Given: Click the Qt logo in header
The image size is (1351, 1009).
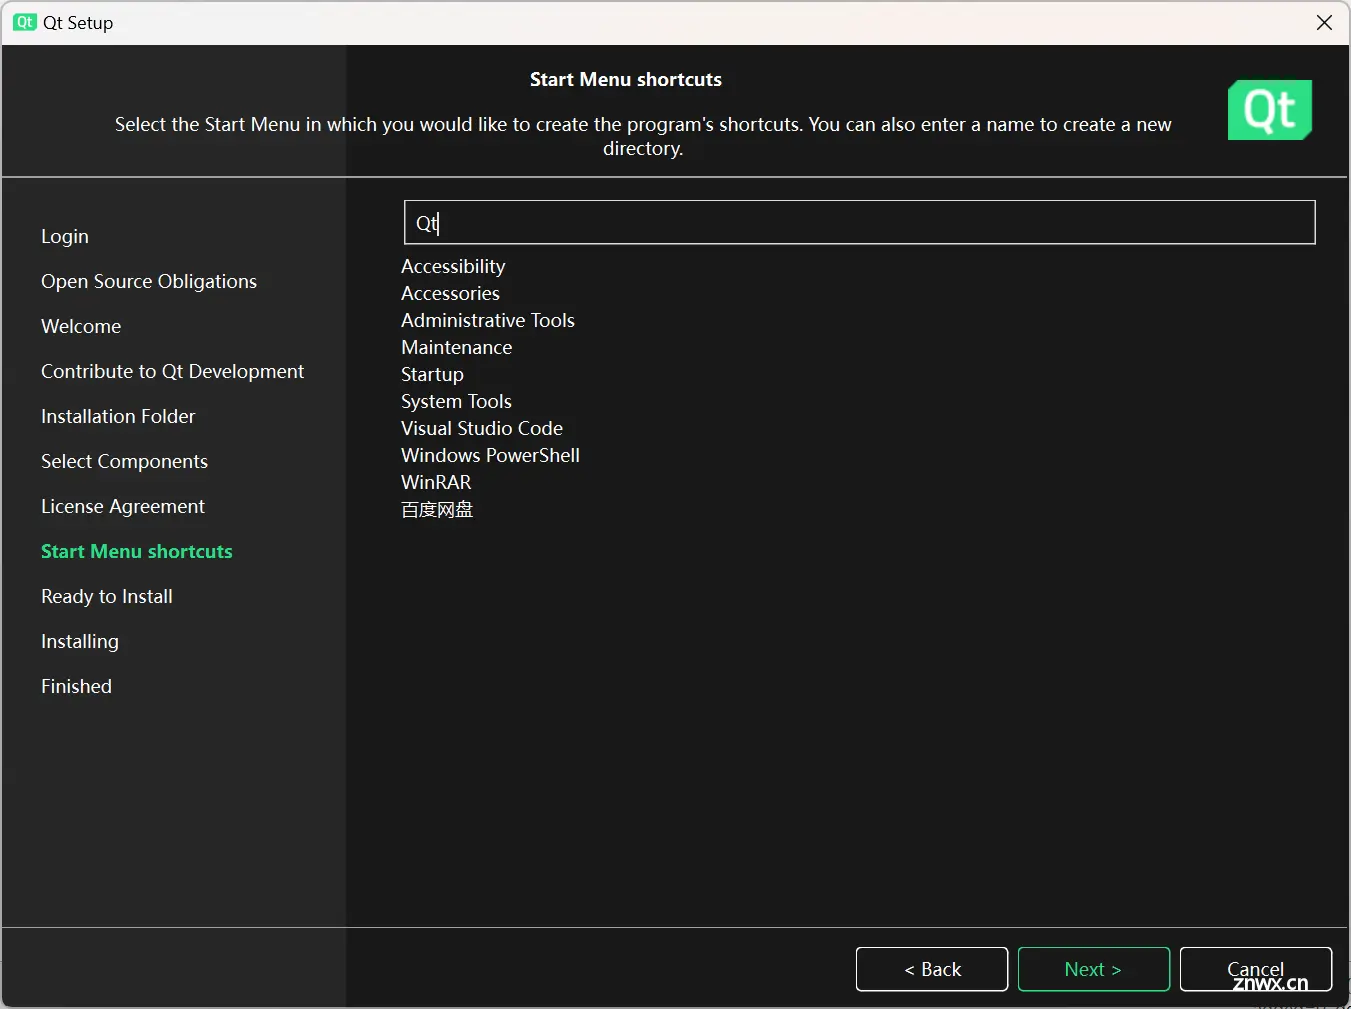Looking at the screenshot, I should pyautogui.click(x=1270, y=110).
